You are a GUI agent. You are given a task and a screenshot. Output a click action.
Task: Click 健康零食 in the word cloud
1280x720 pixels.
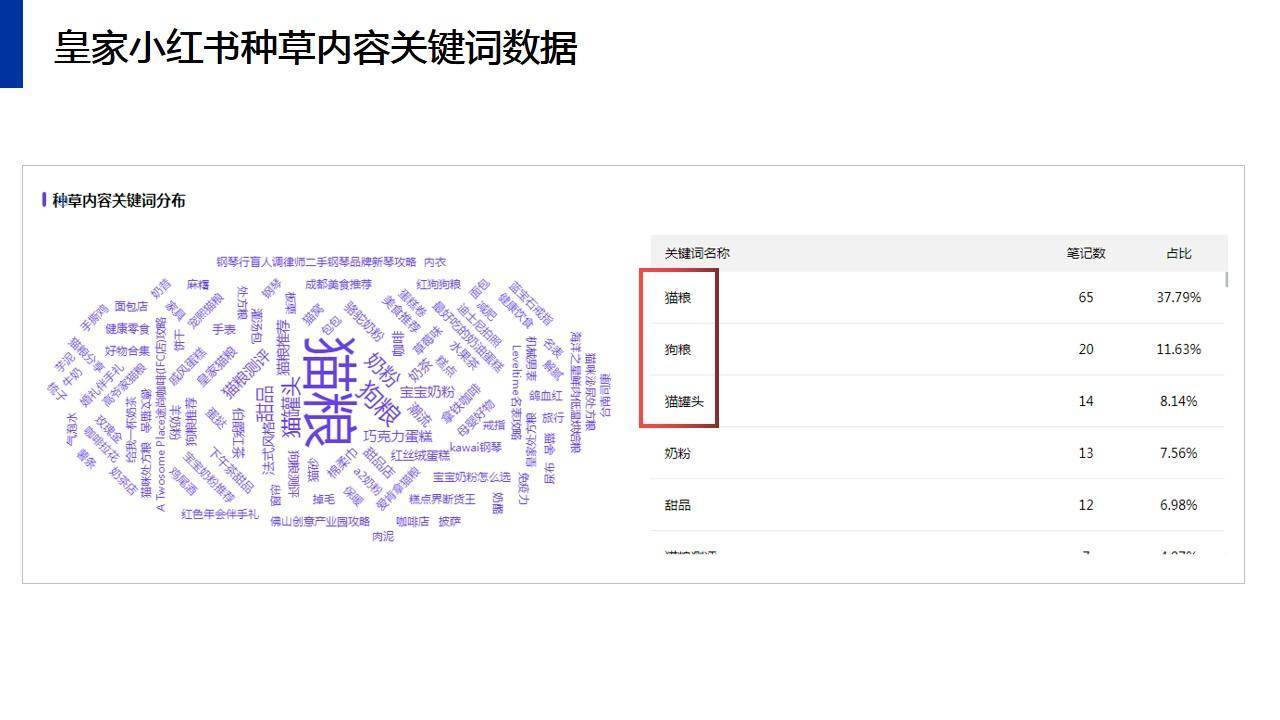click(x=127, y=329)
